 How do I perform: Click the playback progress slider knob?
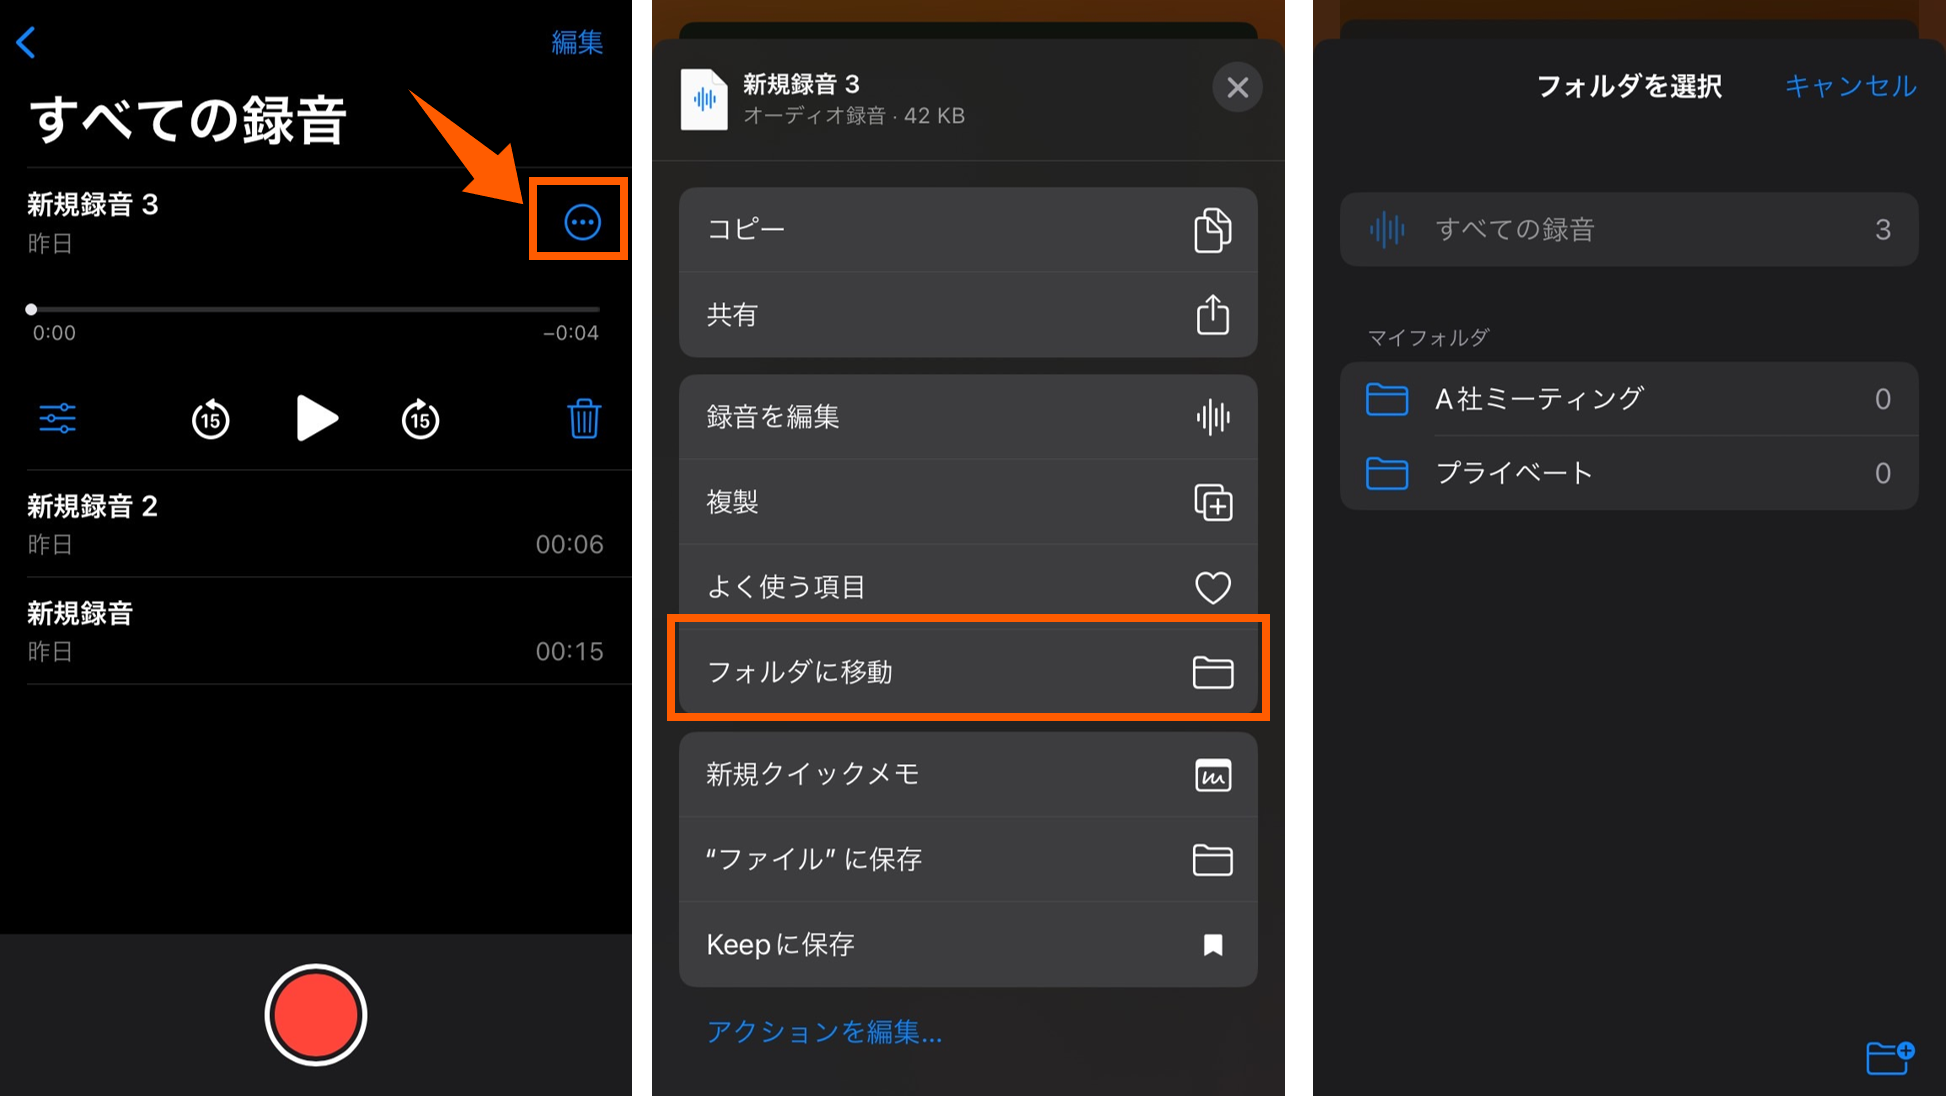32,309
